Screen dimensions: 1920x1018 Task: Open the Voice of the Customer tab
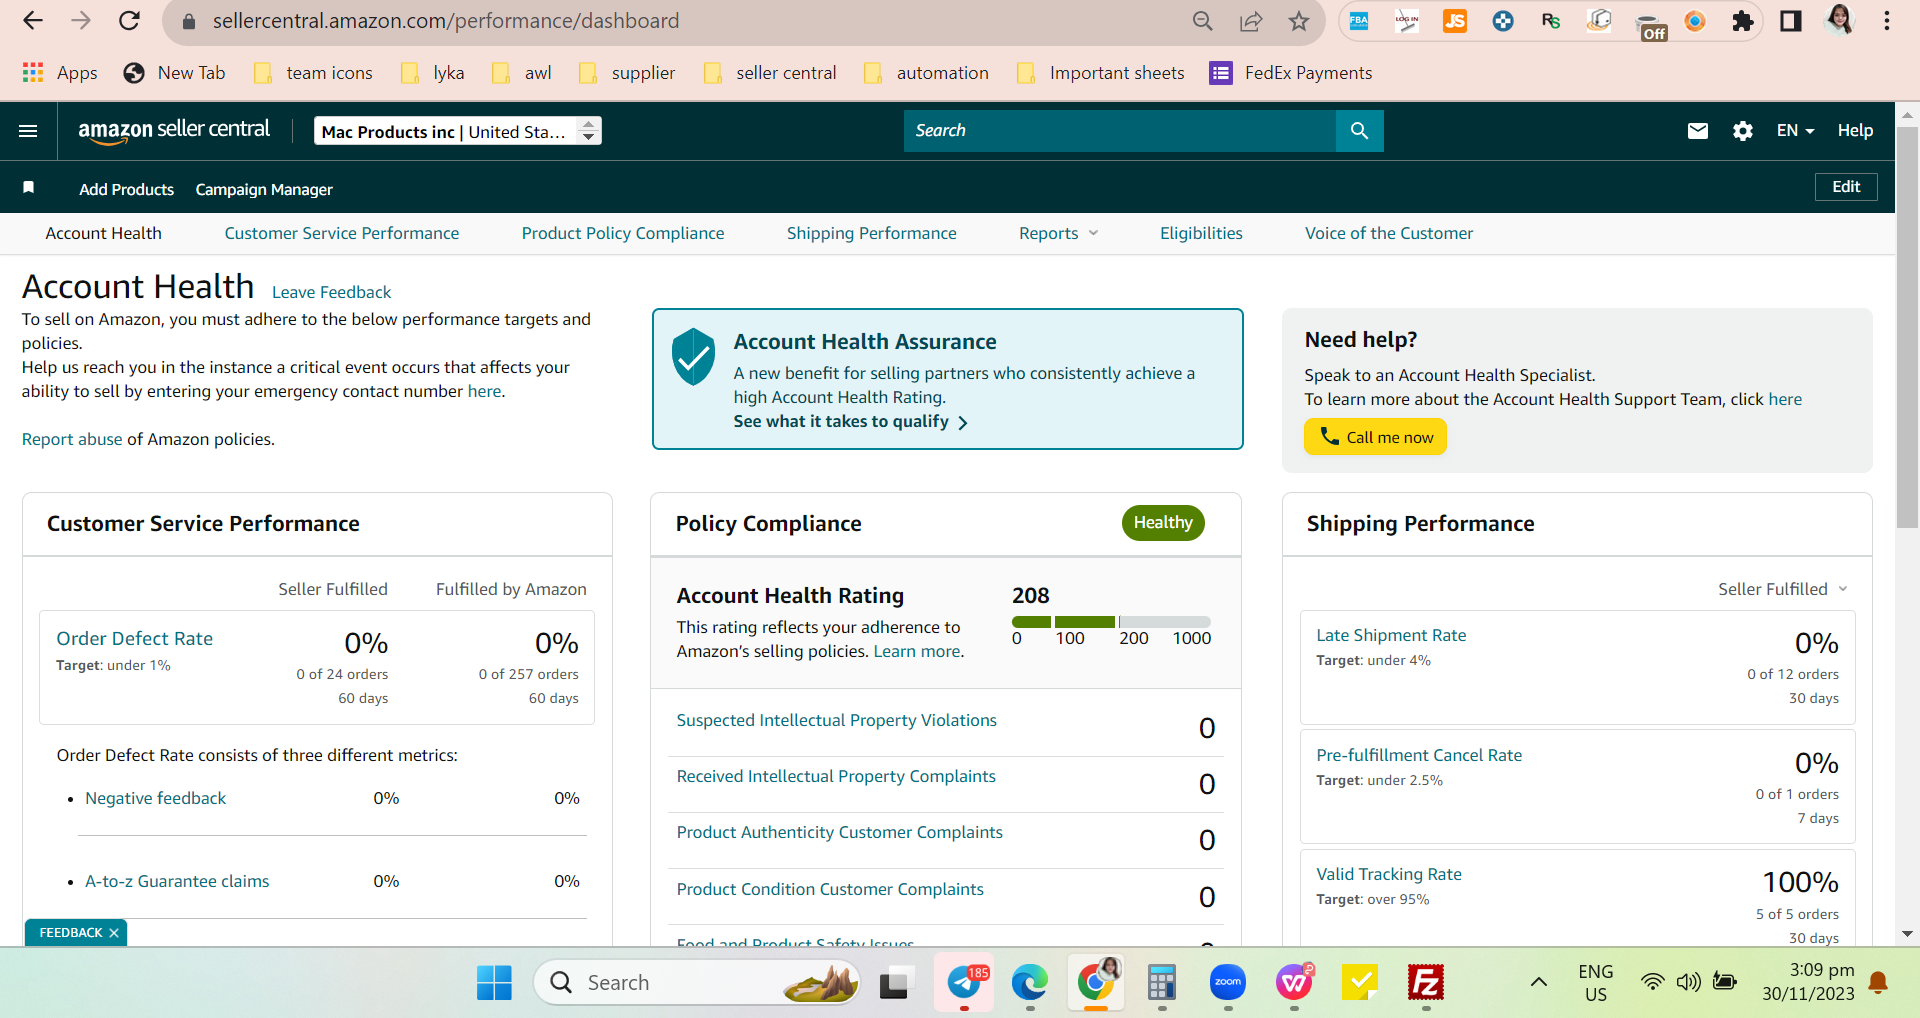(1389, 233)
